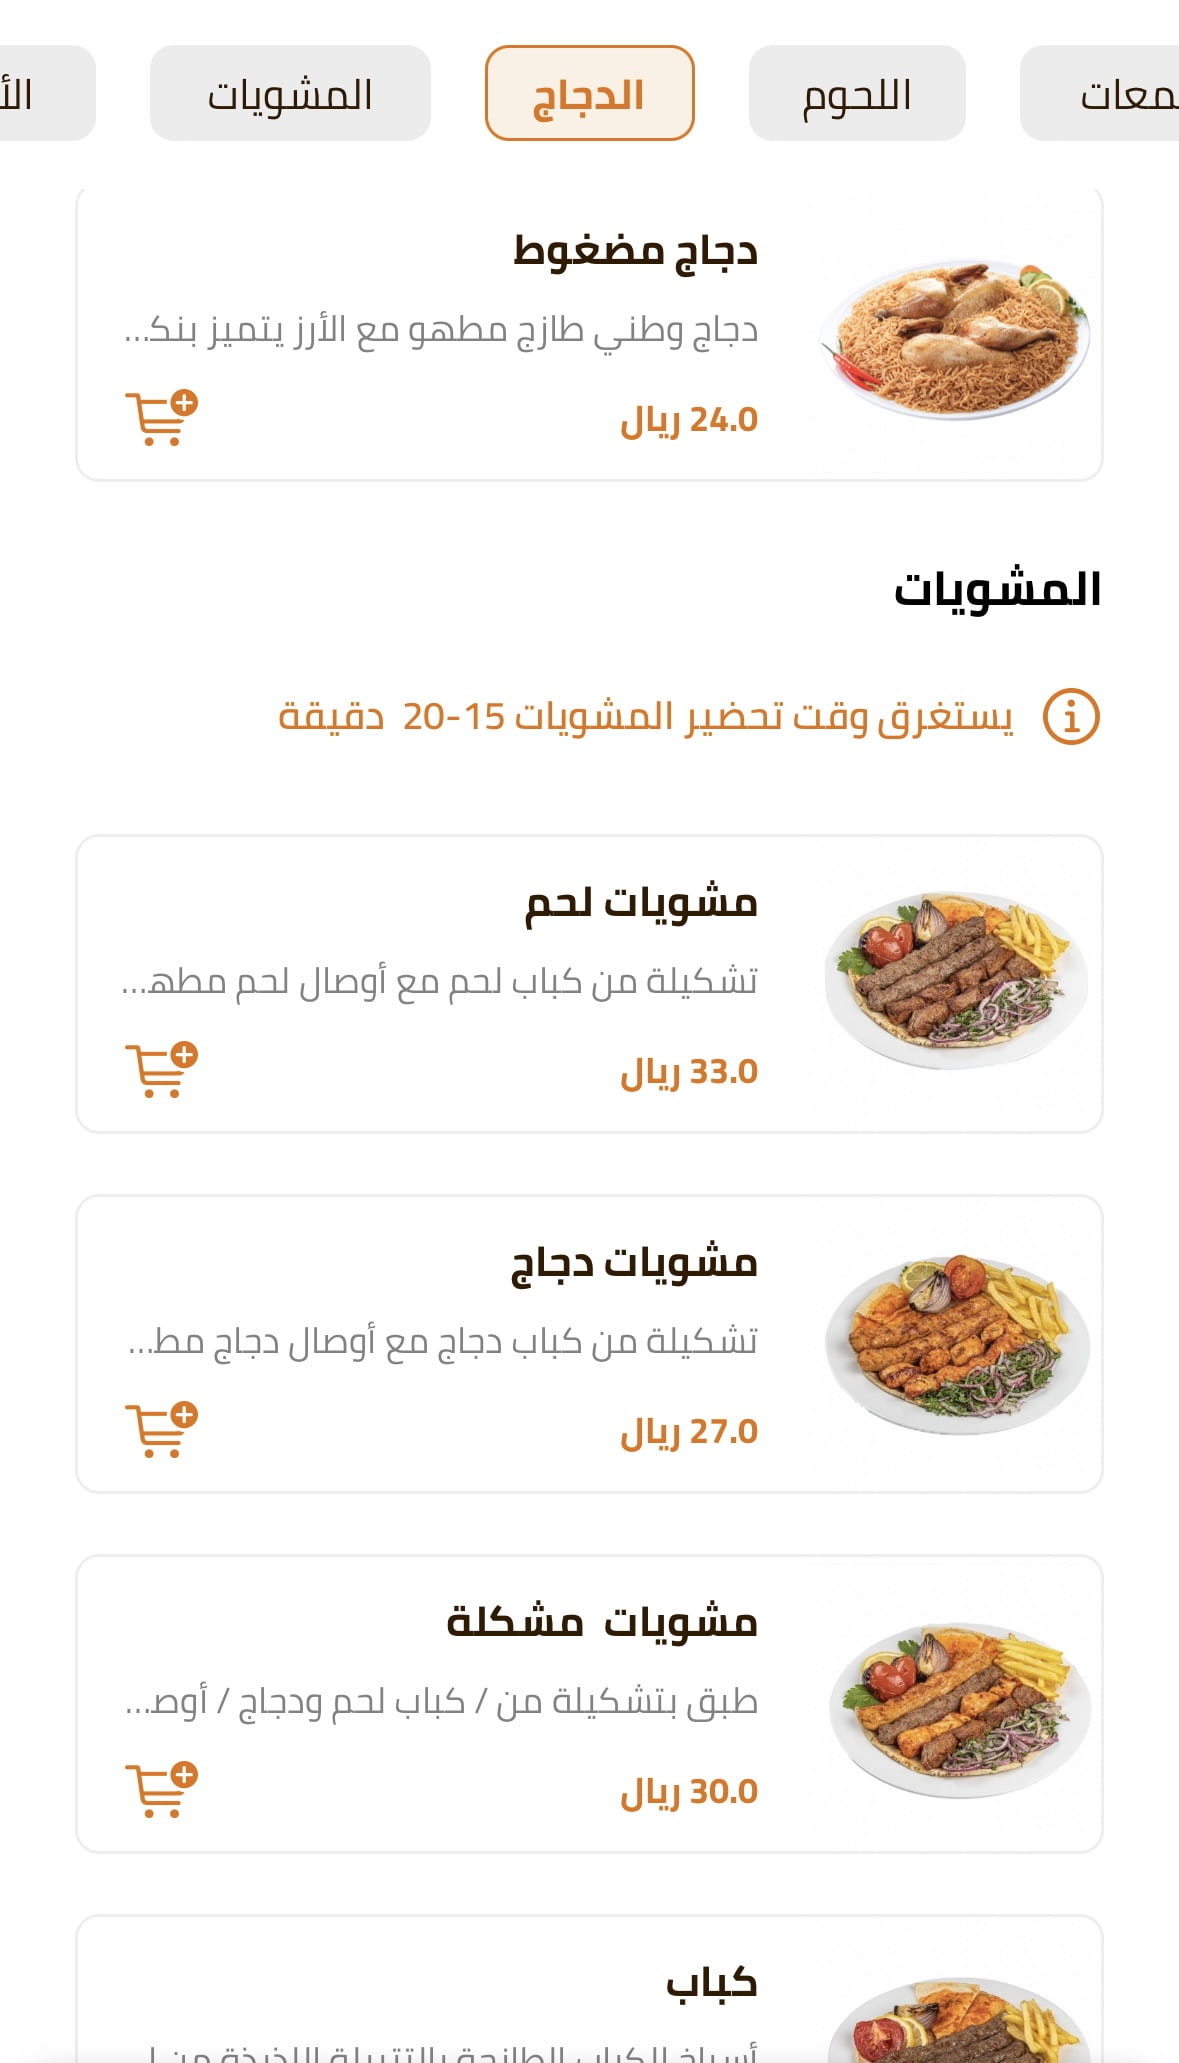Tap the partially visible leftmost category tab
The width and height of the screenshot is (1179, 2063).
point(40,94)
